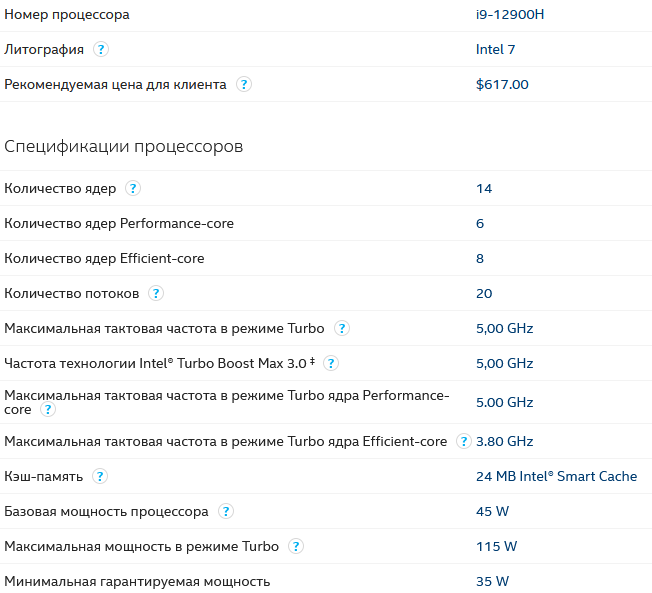
Task: Click the 'Спецификации процессоров' section heading
Action: [124, 147]
